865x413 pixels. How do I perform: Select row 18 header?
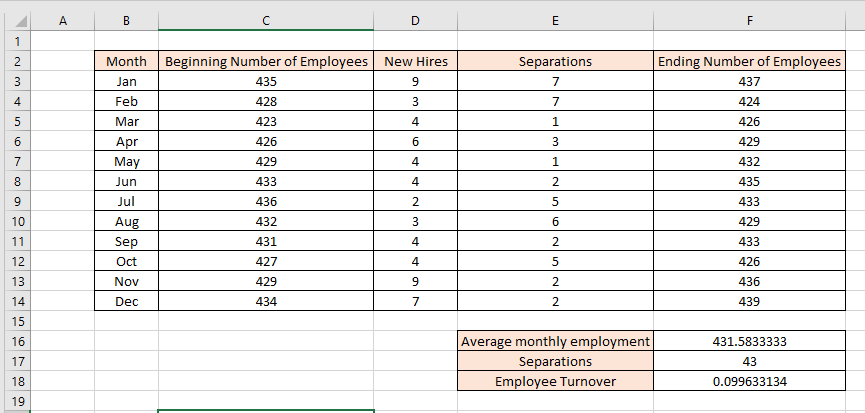click(x=18, y=381)
